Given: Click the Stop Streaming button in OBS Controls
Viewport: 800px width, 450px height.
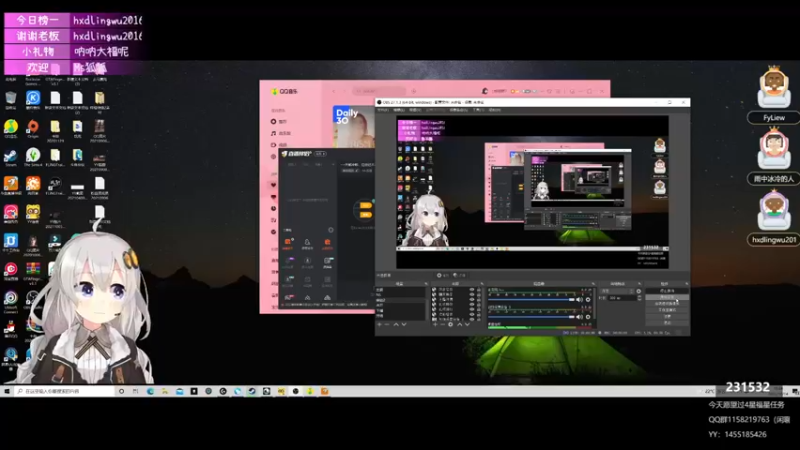Looking at the screenshot, I should click(667, 291).
